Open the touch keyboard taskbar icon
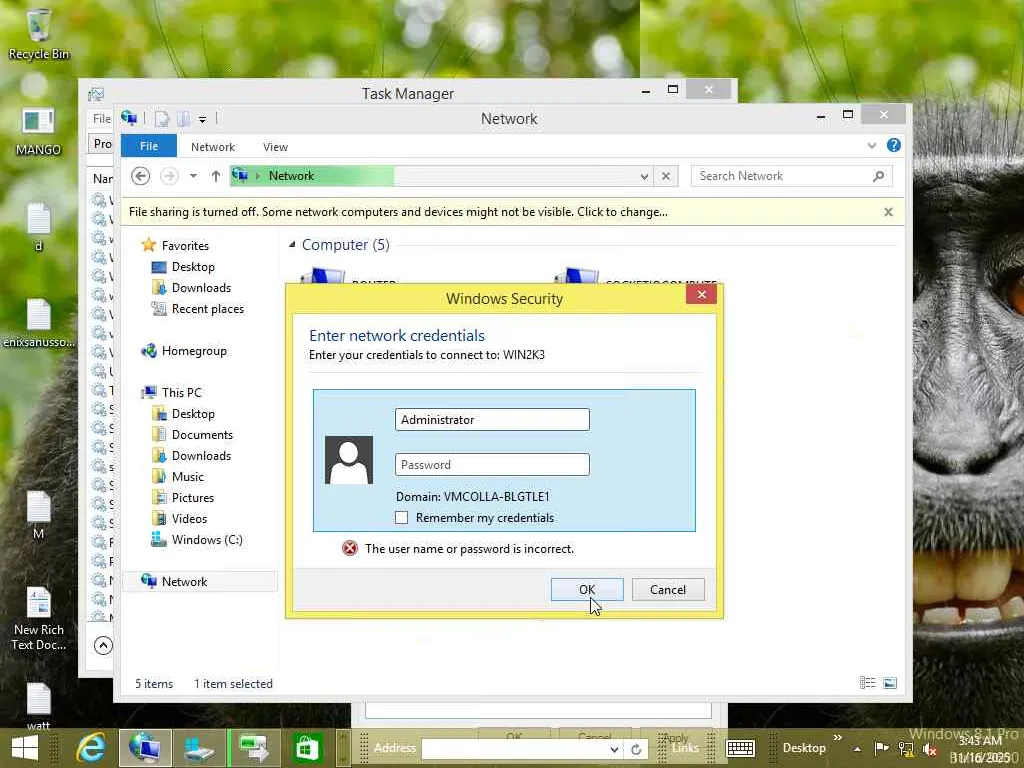1024x768 pixels. 740,748
